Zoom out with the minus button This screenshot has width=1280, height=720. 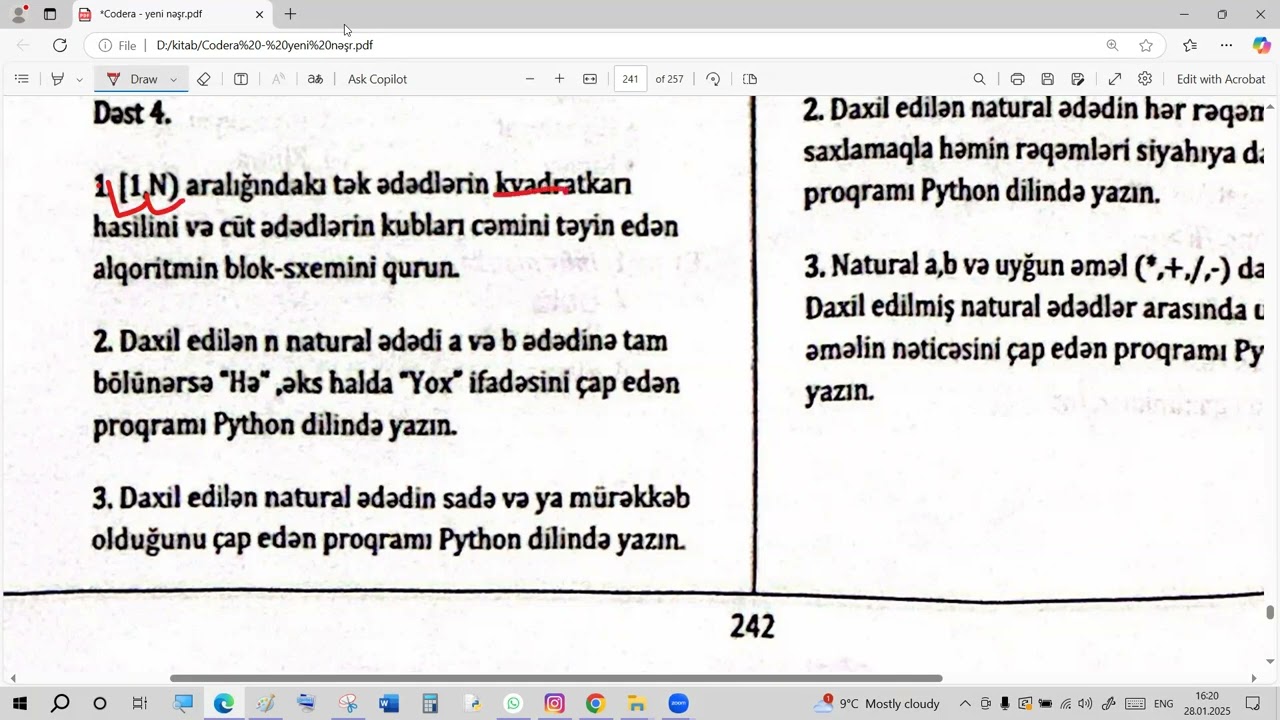pos(530,79)
